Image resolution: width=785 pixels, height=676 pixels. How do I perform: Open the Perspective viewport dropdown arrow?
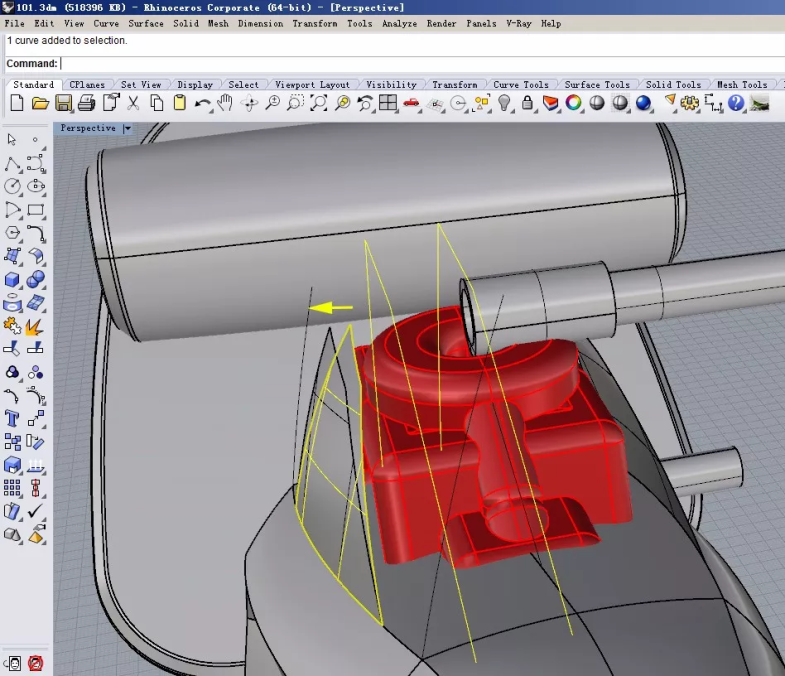(x=127, y=128)
